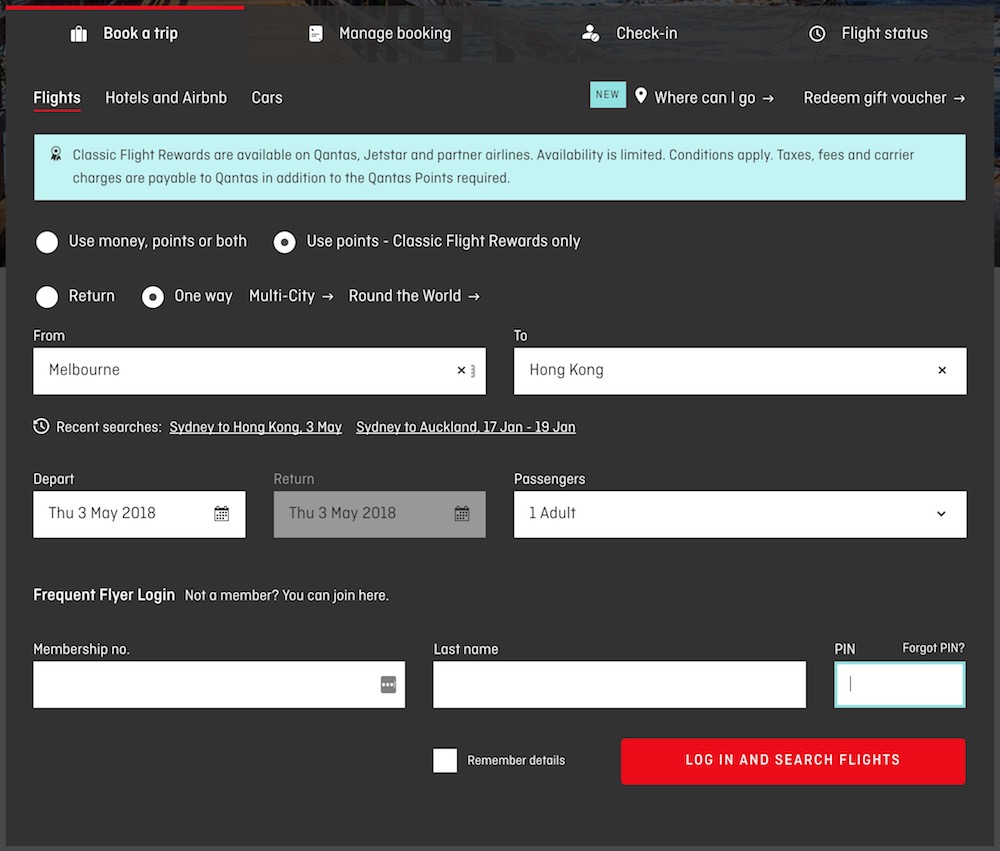
Task: Open the Book a trip tab
Action: point(124,34)
